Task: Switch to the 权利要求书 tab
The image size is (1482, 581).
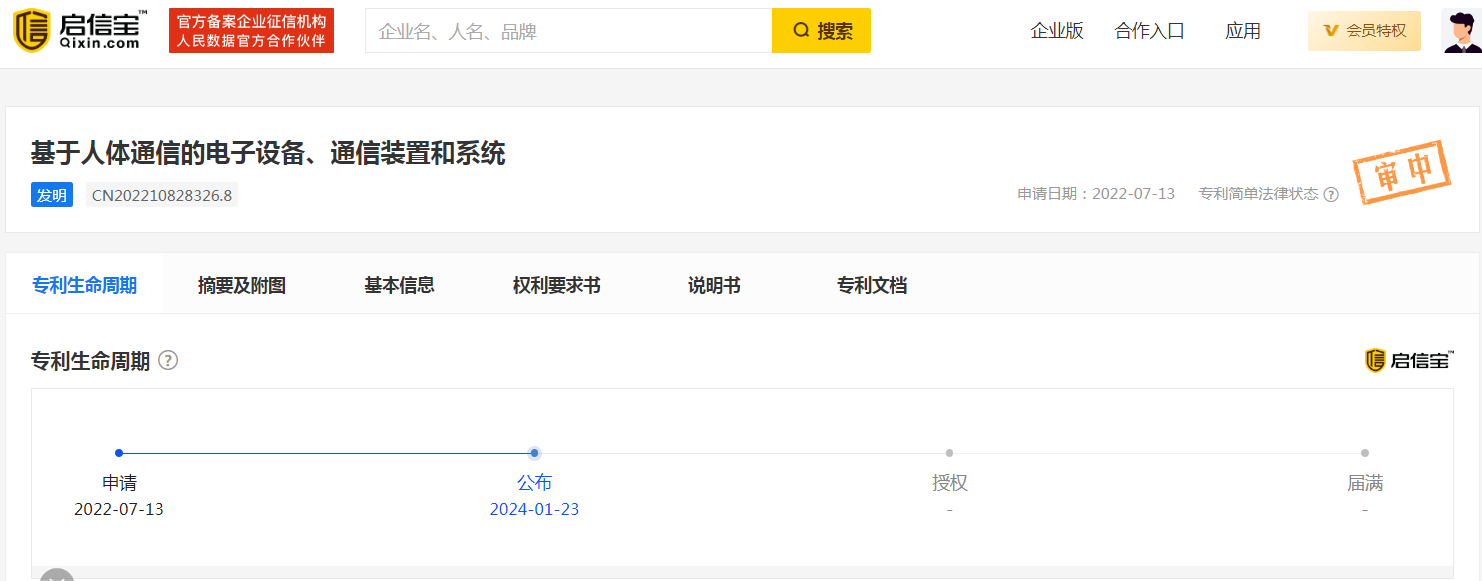Action: 556,285
